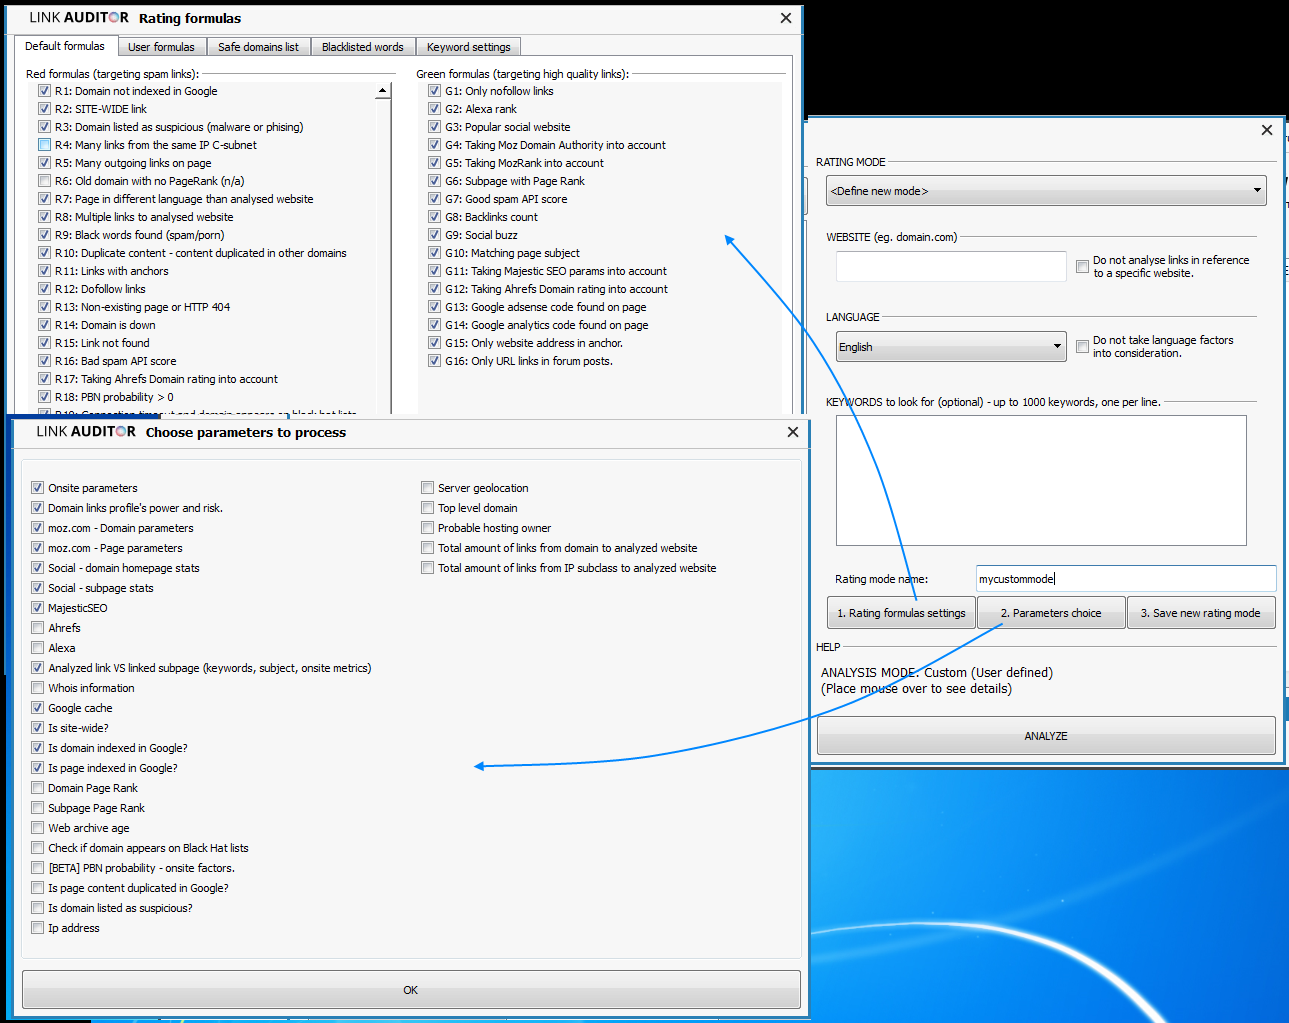Enable Ahrefs parameter checkbox
Screen dimensions: 1289x1023
pos(37,628)
